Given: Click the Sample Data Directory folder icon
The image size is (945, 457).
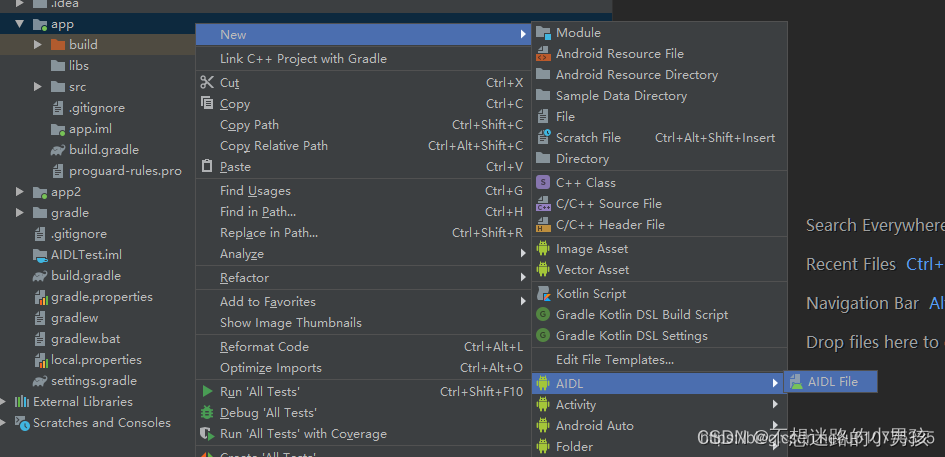Looking at the screenshot, I should (x=543, y=95).
